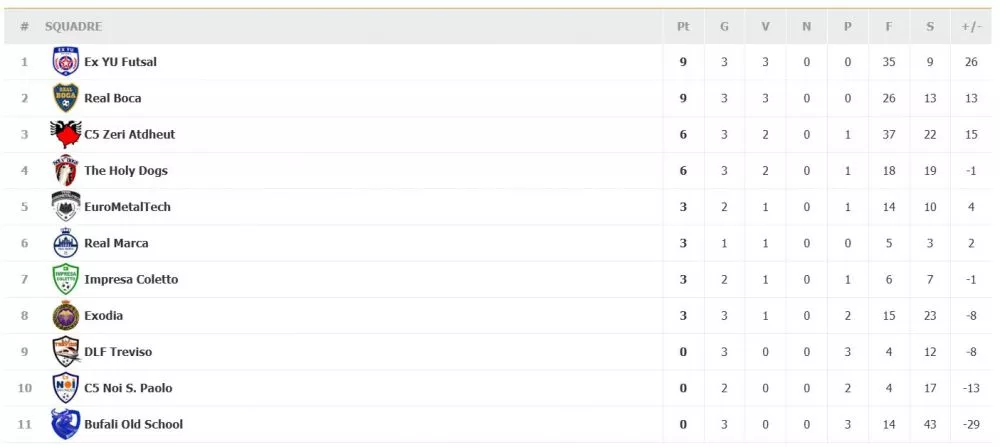Click the Impresa Coletto green shield logo

point(66,279)
